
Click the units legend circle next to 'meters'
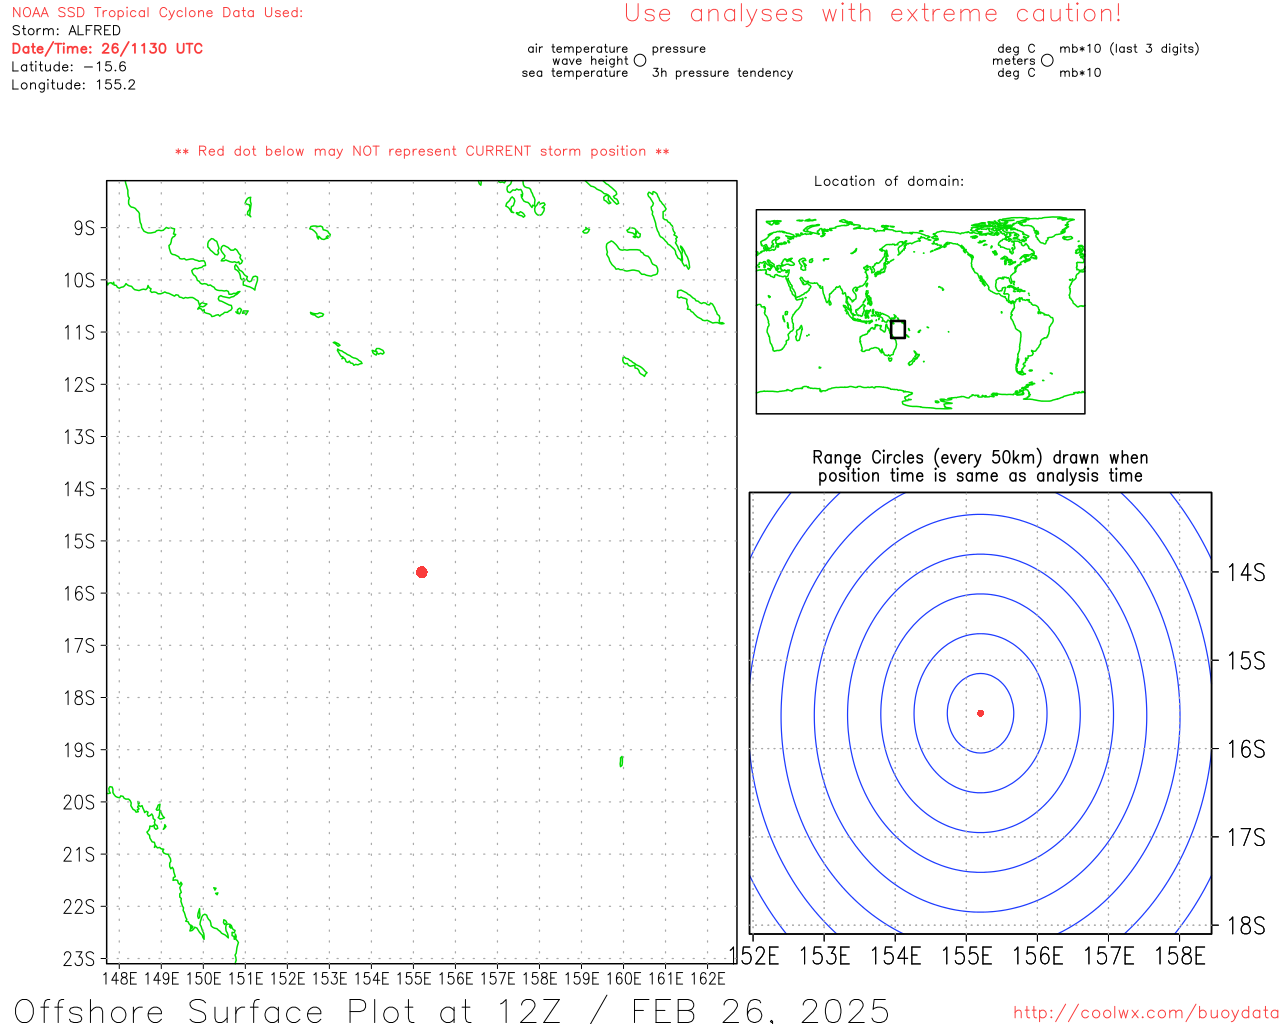pyautogui.click(x=1047, y=61)
